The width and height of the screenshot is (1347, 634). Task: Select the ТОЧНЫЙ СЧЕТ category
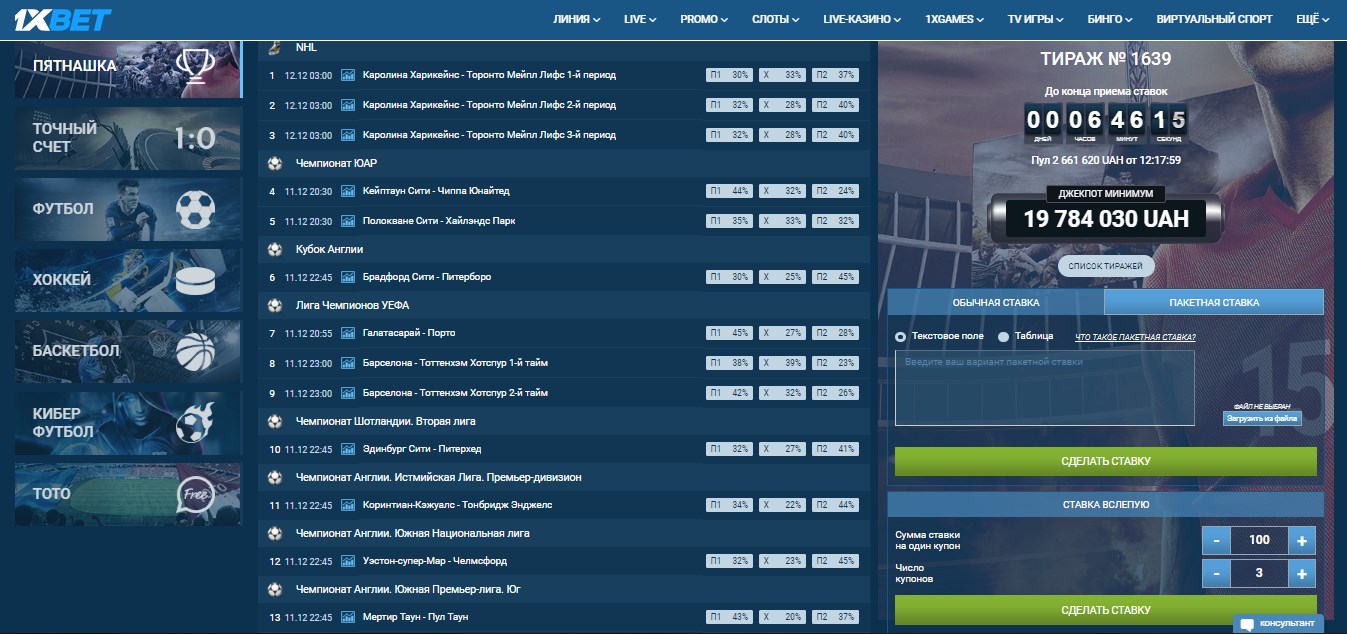coord(128,138)
